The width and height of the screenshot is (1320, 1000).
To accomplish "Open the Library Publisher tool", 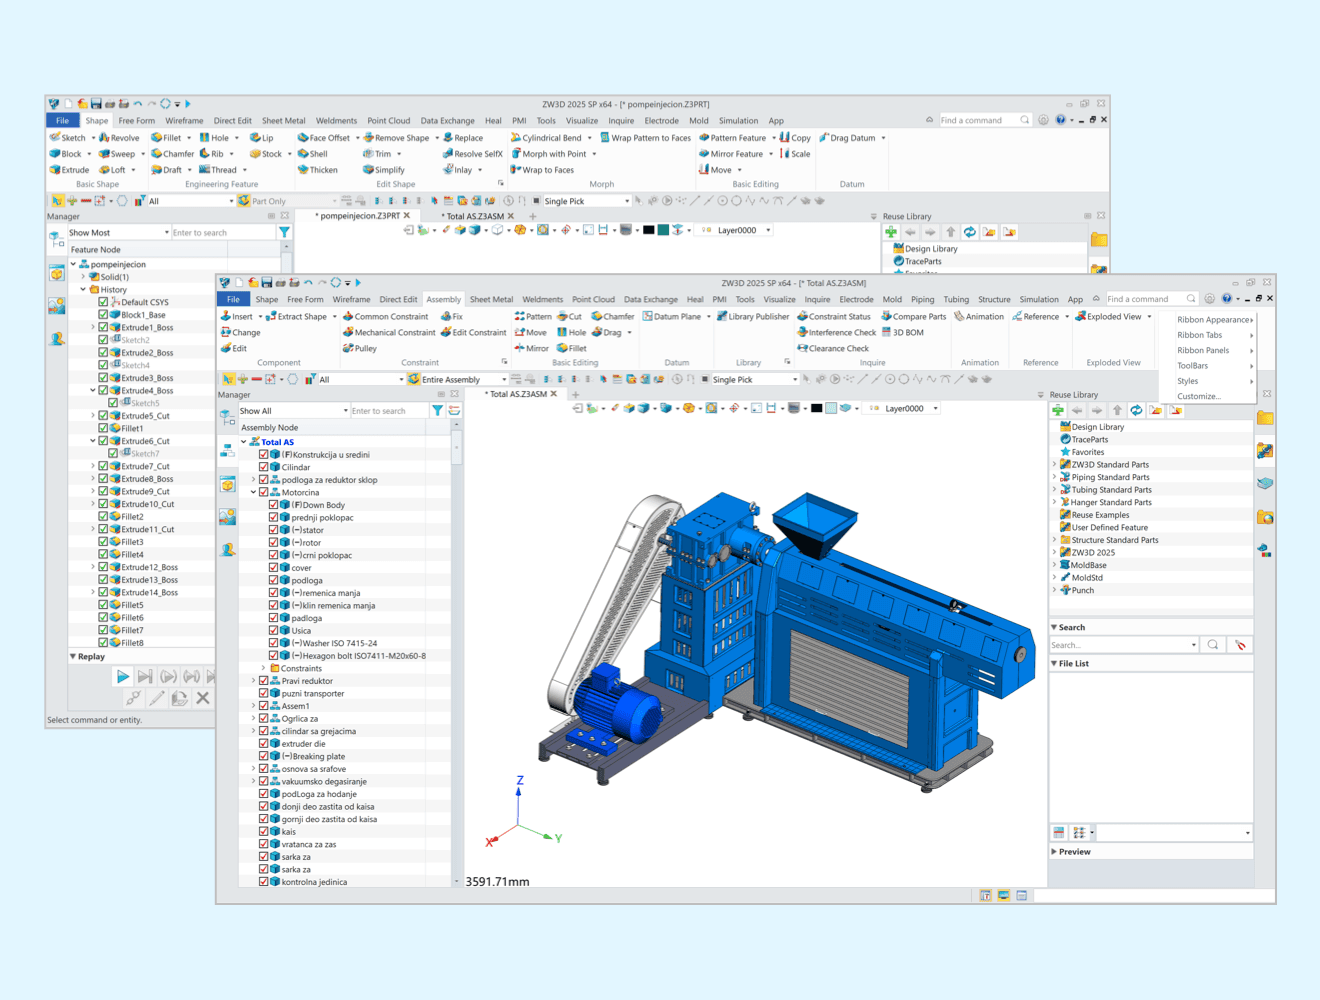I will tap(722, 317).
